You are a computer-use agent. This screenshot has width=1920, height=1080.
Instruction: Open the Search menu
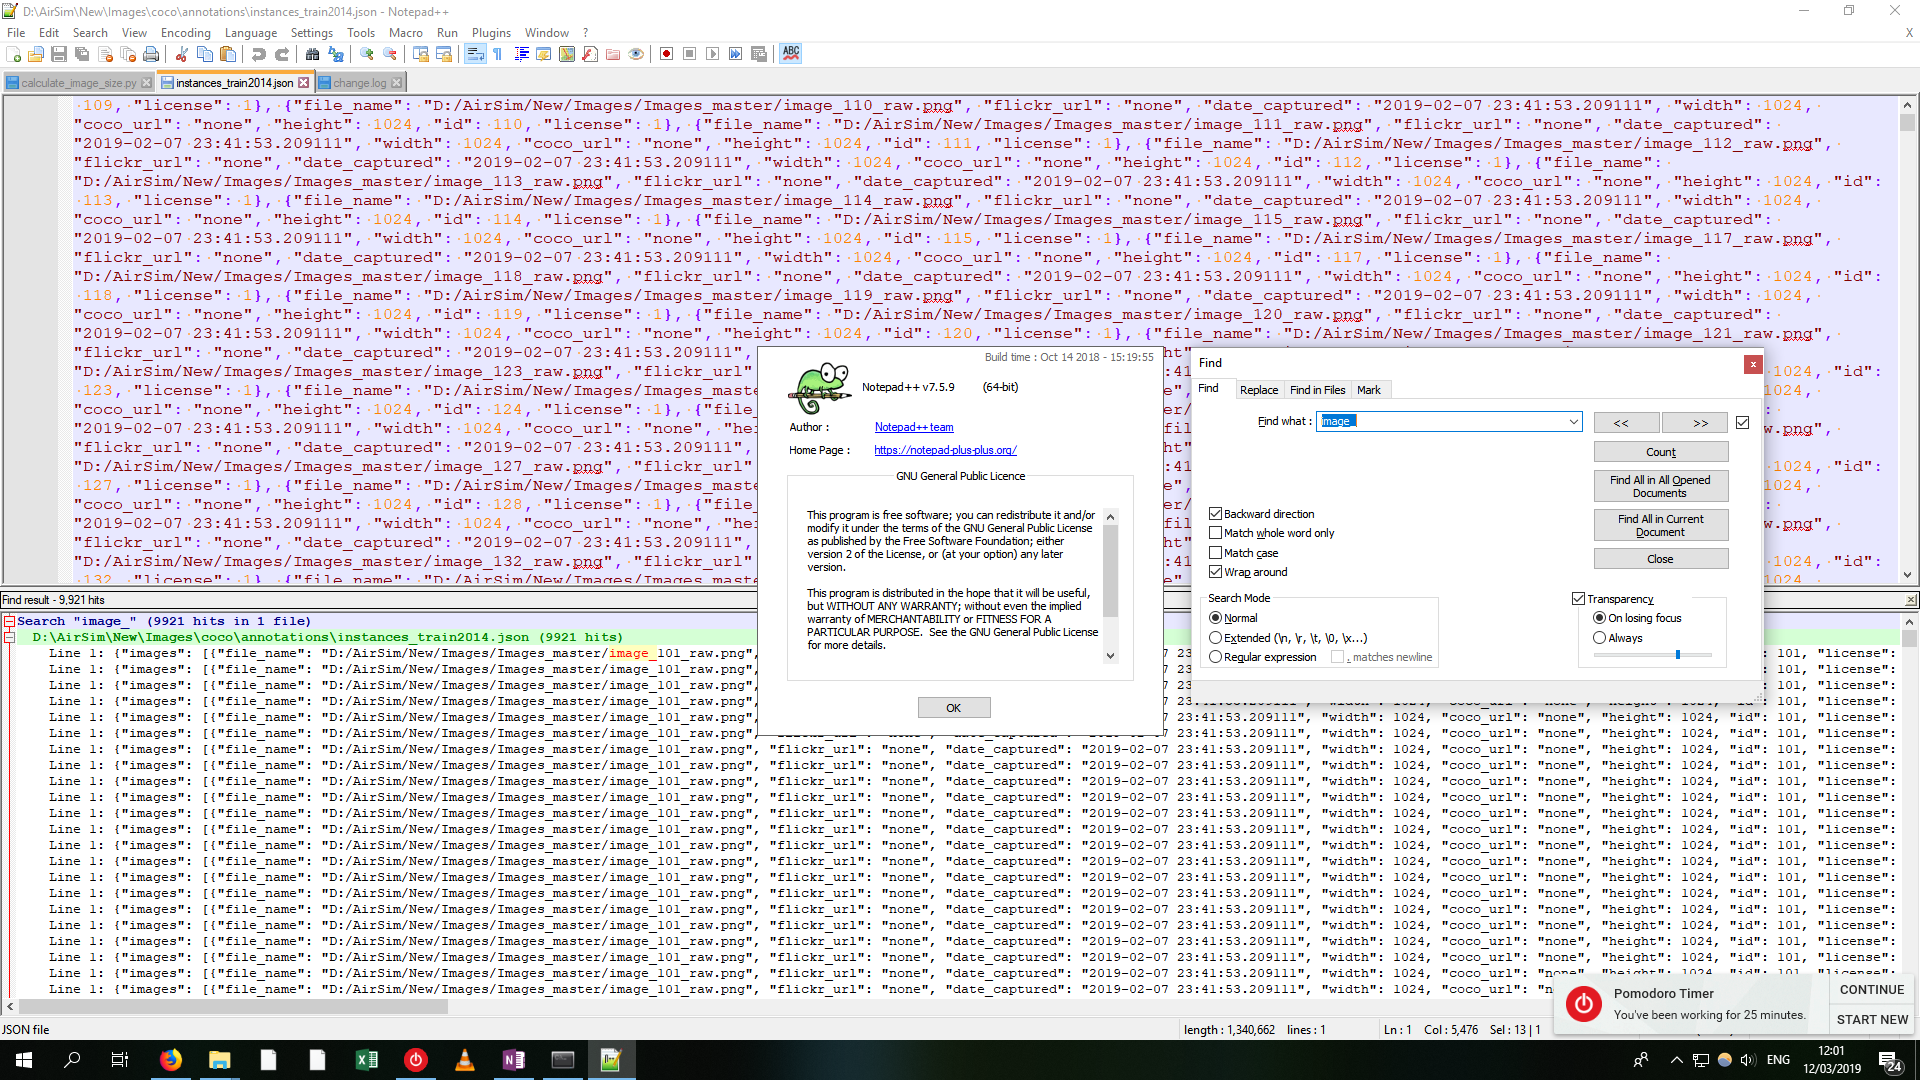click(x=90, y=32)
